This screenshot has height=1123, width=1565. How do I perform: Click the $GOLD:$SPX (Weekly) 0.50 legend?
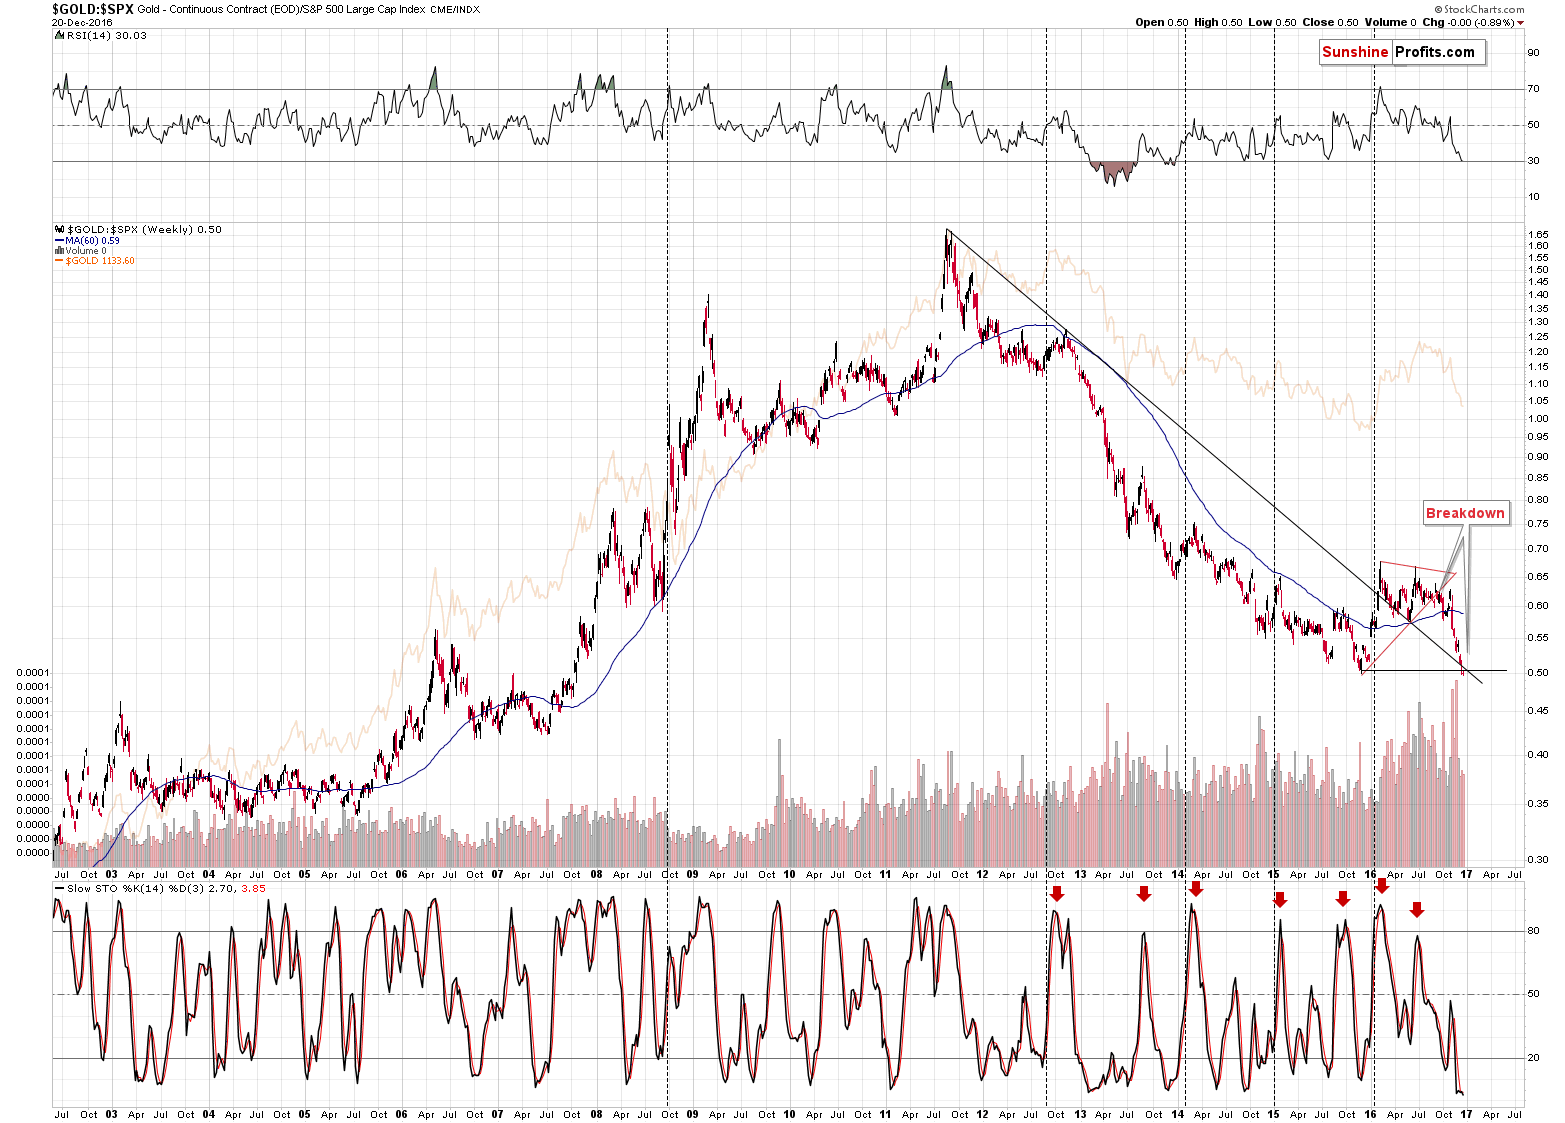(144, 229)
